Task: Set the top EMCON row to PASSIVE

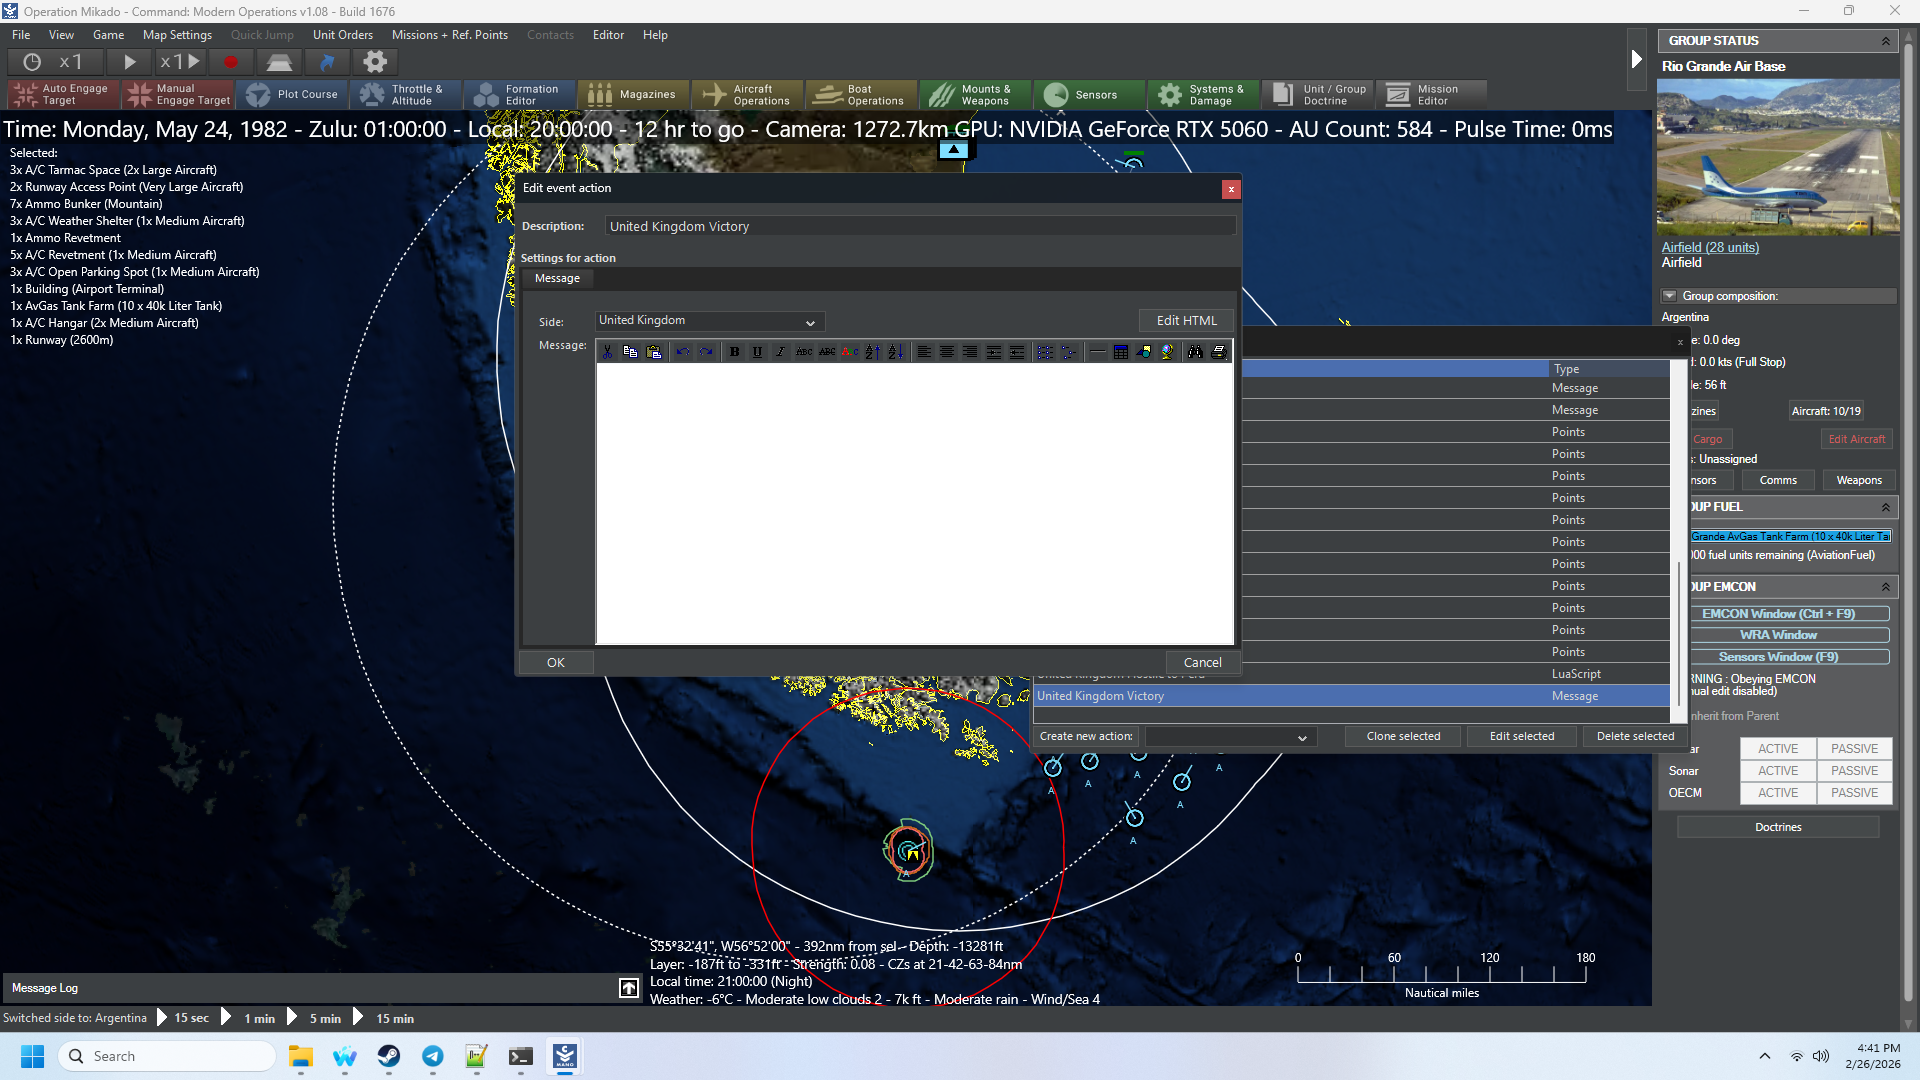Action: tap(1854, 749)
